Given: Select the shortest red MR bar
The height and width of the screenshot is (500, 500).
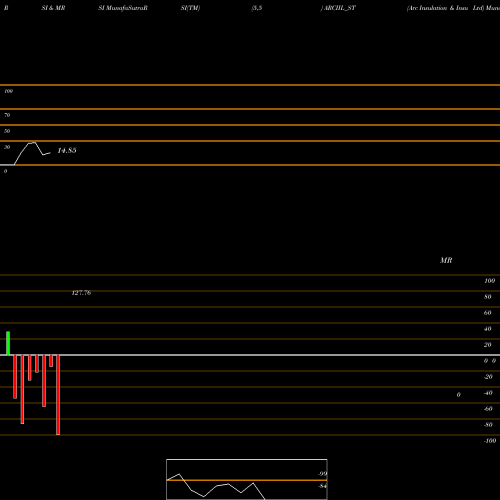Looking at the screenshot, I should (x=51, y=361).
